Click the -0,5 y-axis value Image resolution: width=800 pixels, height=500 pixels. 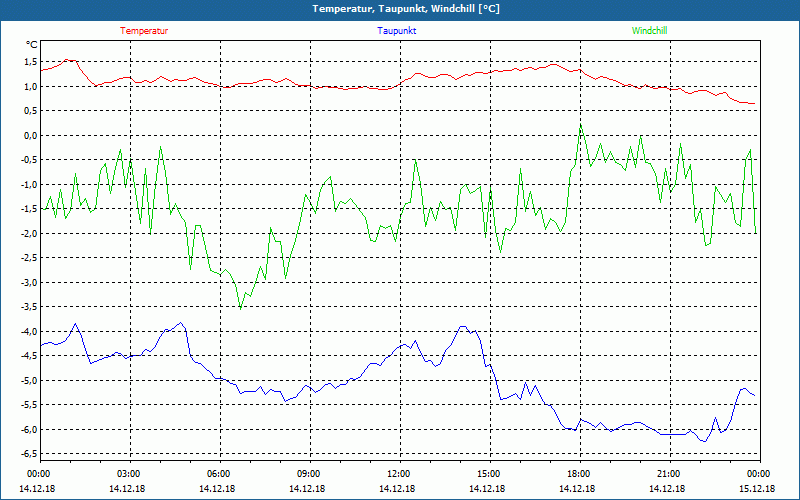(29, 160)
